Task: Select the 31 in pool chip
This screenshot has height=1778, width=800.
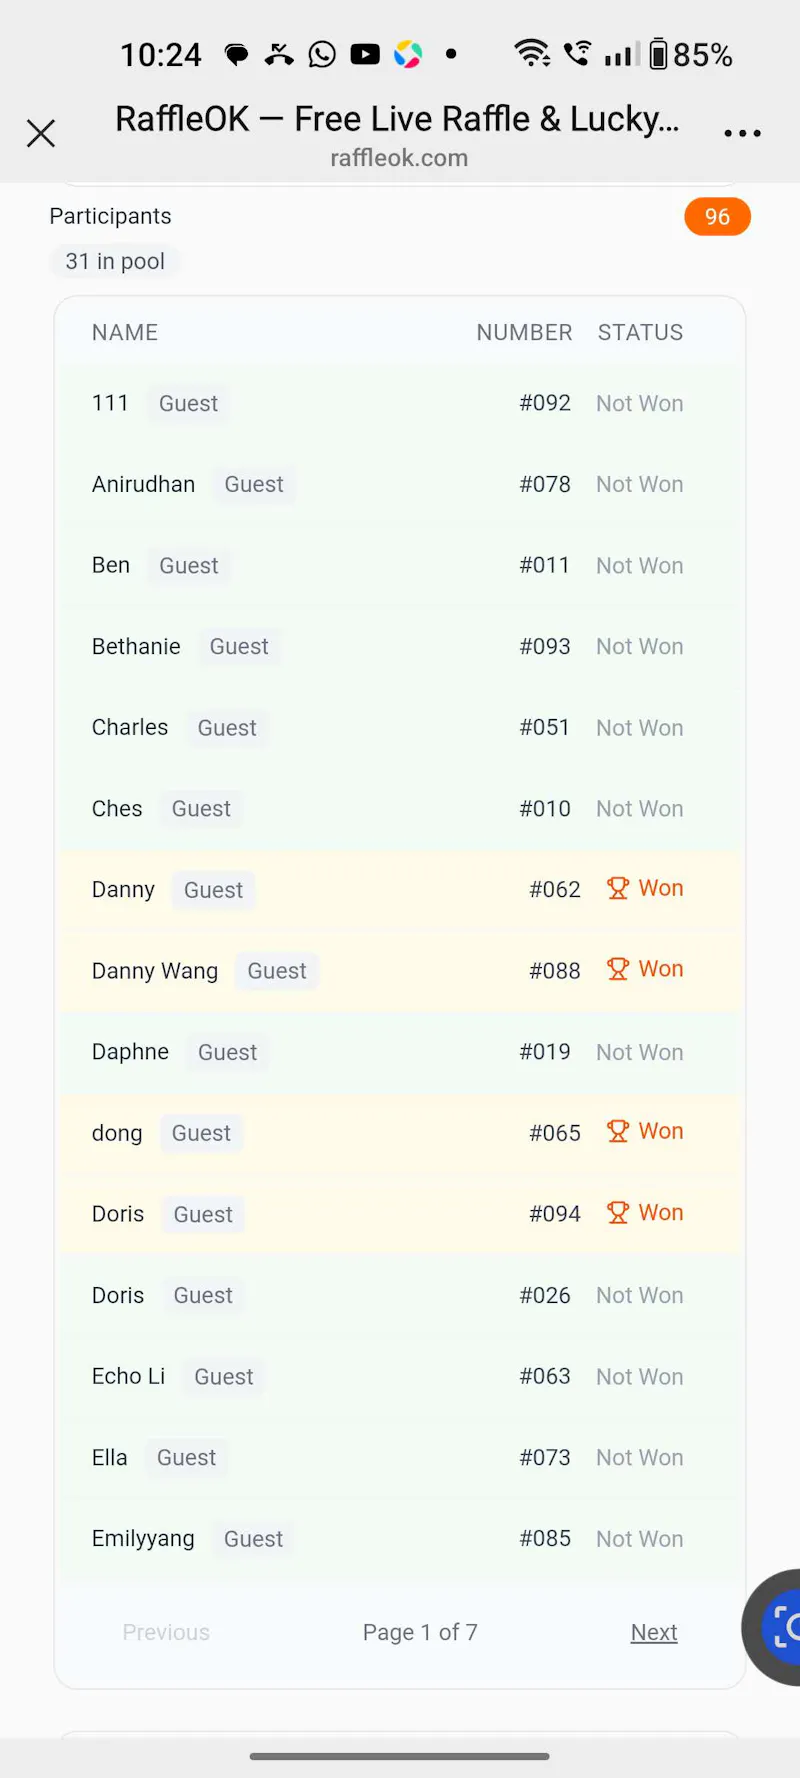Action: (x=115, y=261)
